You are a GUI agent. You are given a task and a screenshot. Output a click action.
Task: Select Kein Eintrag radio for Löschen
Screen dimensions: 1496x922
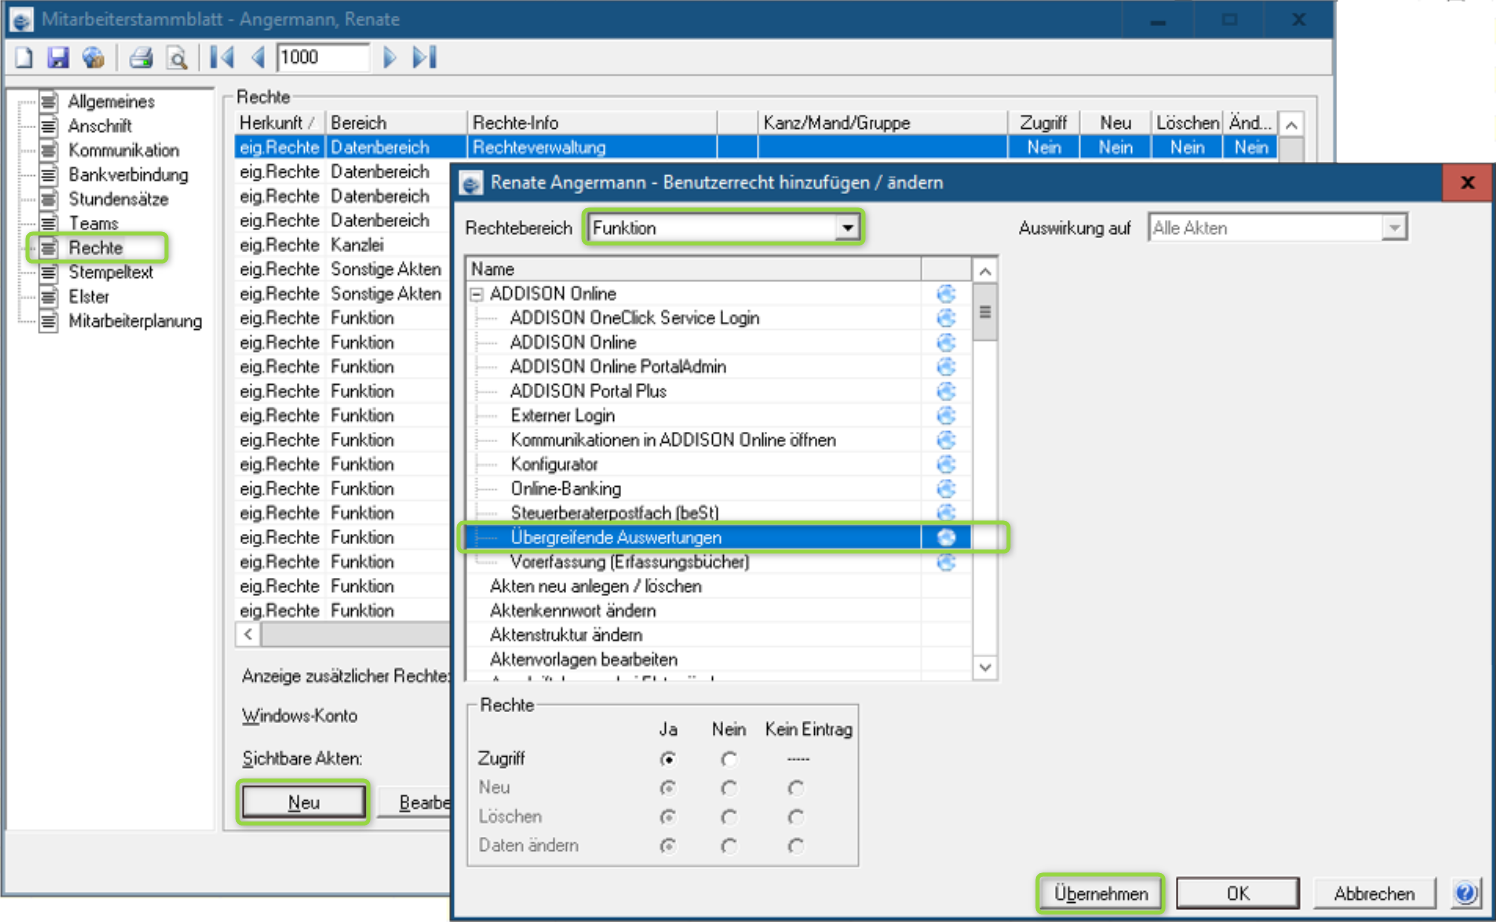point(796,817)
